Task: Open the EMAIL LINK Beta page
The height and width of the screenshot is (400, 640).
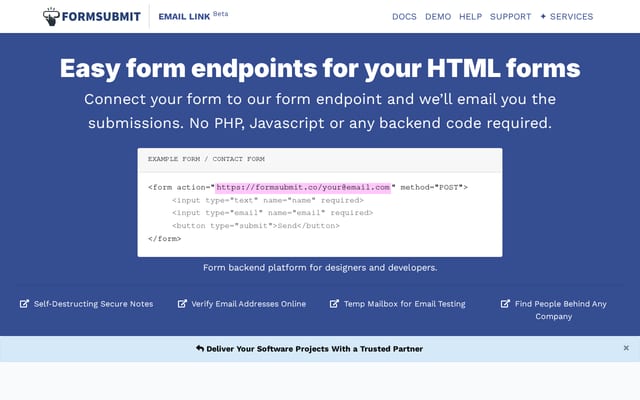Action: tap(193, 16)
